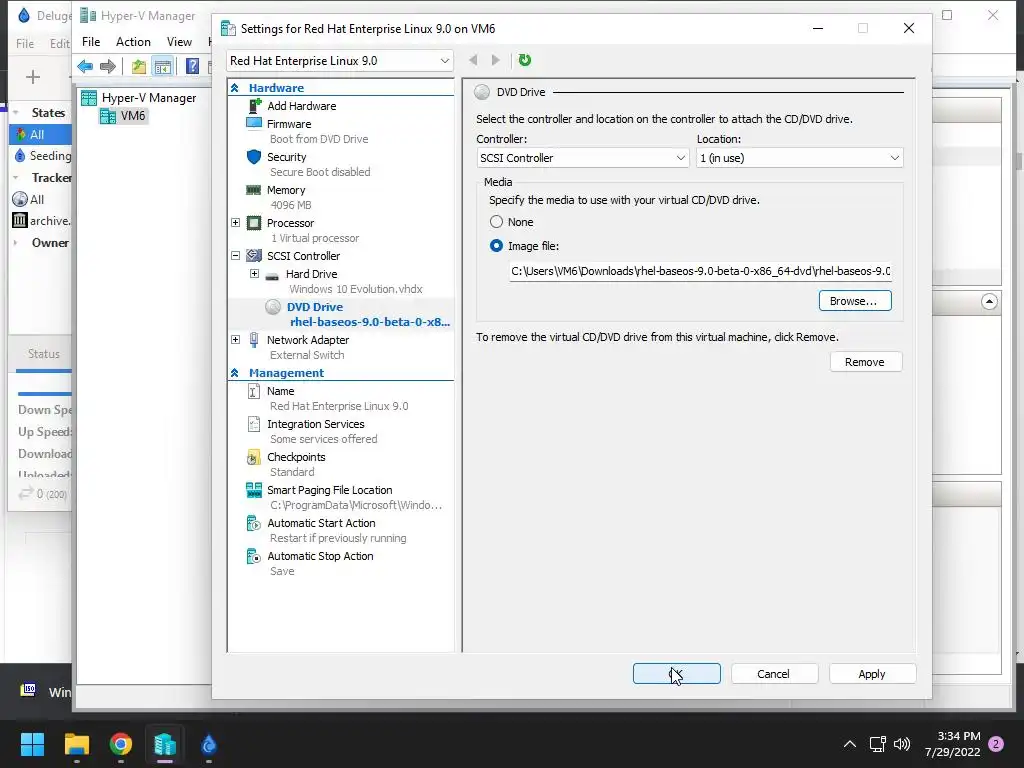Image resolution: width=1024 pixels, height=768 pixels.
Task: Open the virtual machine selector dropdown
Action: 340,61
